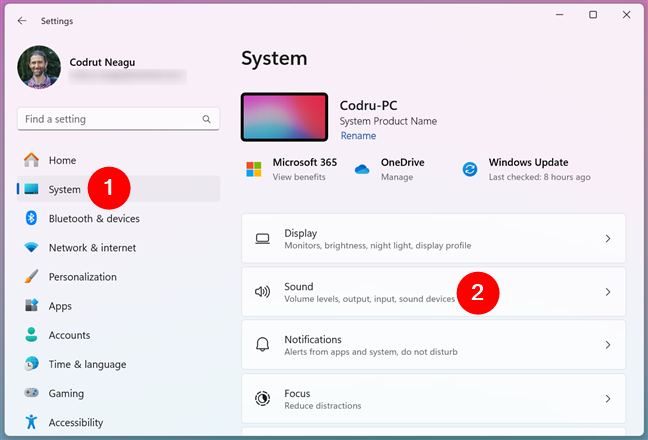Click Manage under OneDrive
Image resolution: width=648 pixels, height=440 pixels.
[x=397, y=177]
